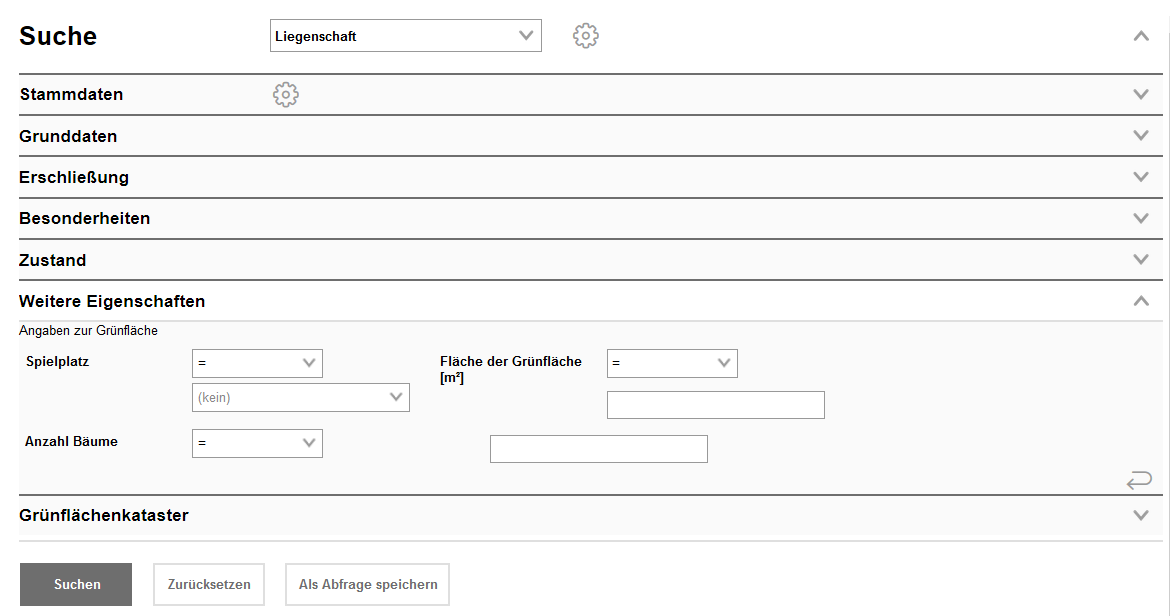Open the Anzahl Bäume operator dropdown

pos(257,443)
